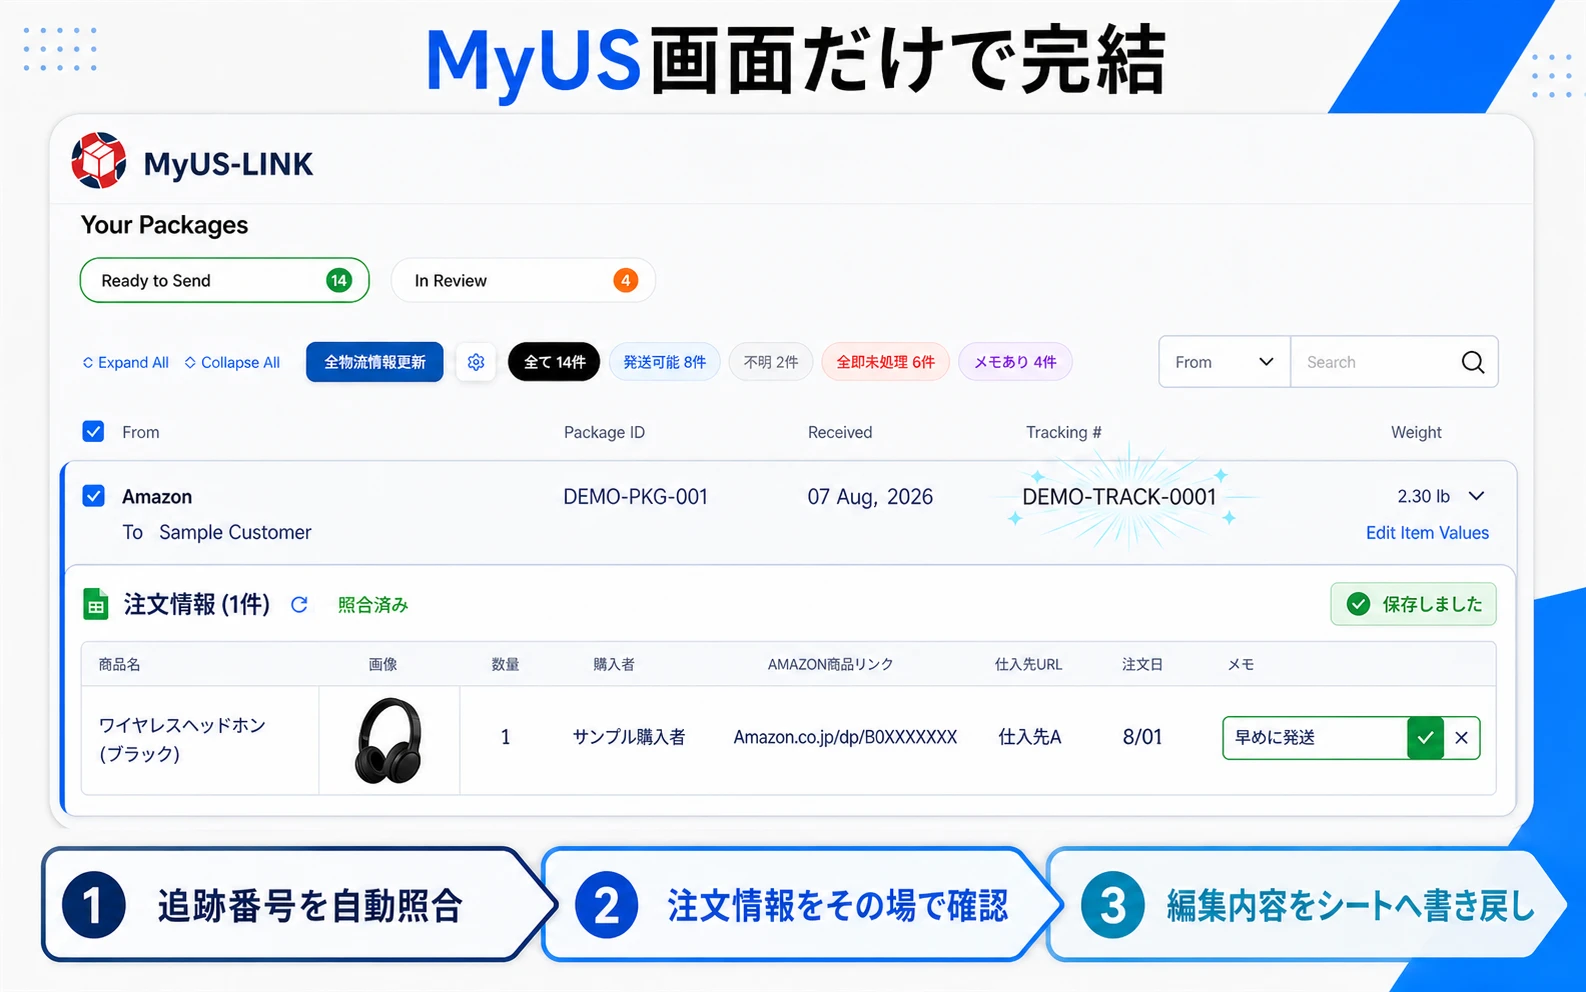Click the 8/01 order date cell

(x=1142, y=737)
